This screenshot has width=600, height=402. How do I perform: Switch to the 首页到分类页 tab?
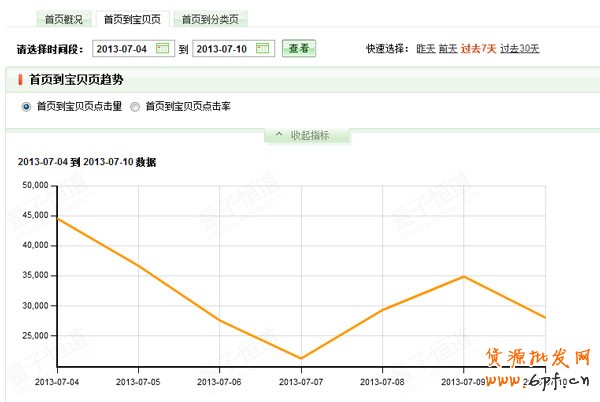click(210, 19)
